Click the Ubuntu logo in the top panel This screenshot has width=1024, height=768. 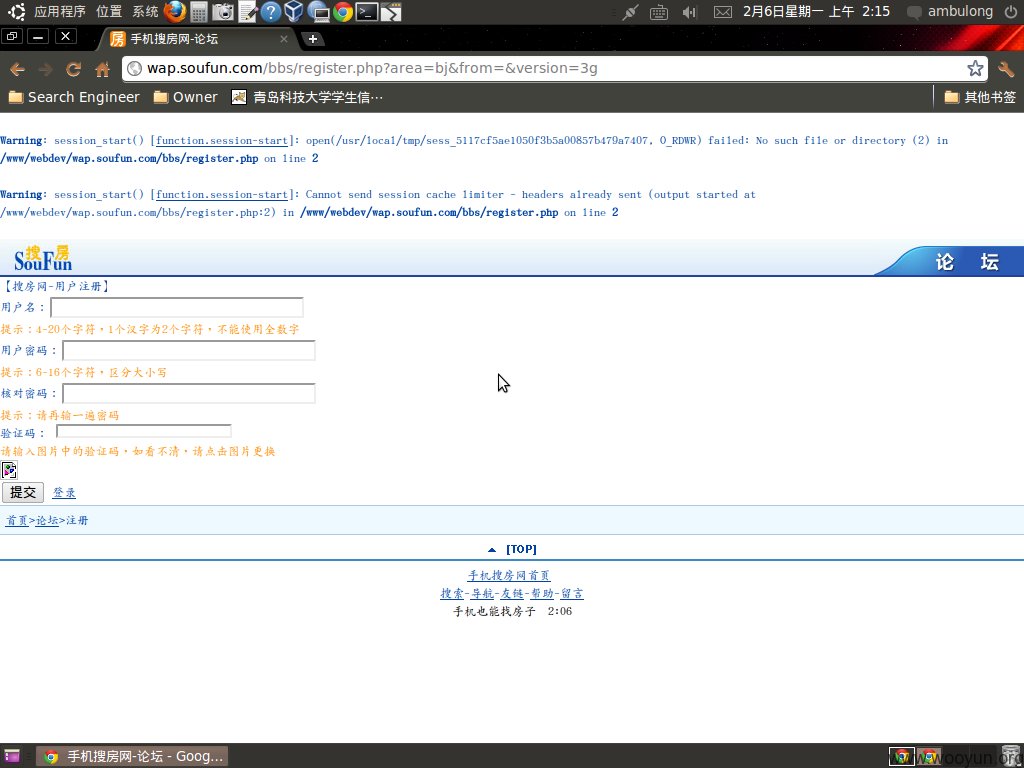coord(17,12)
